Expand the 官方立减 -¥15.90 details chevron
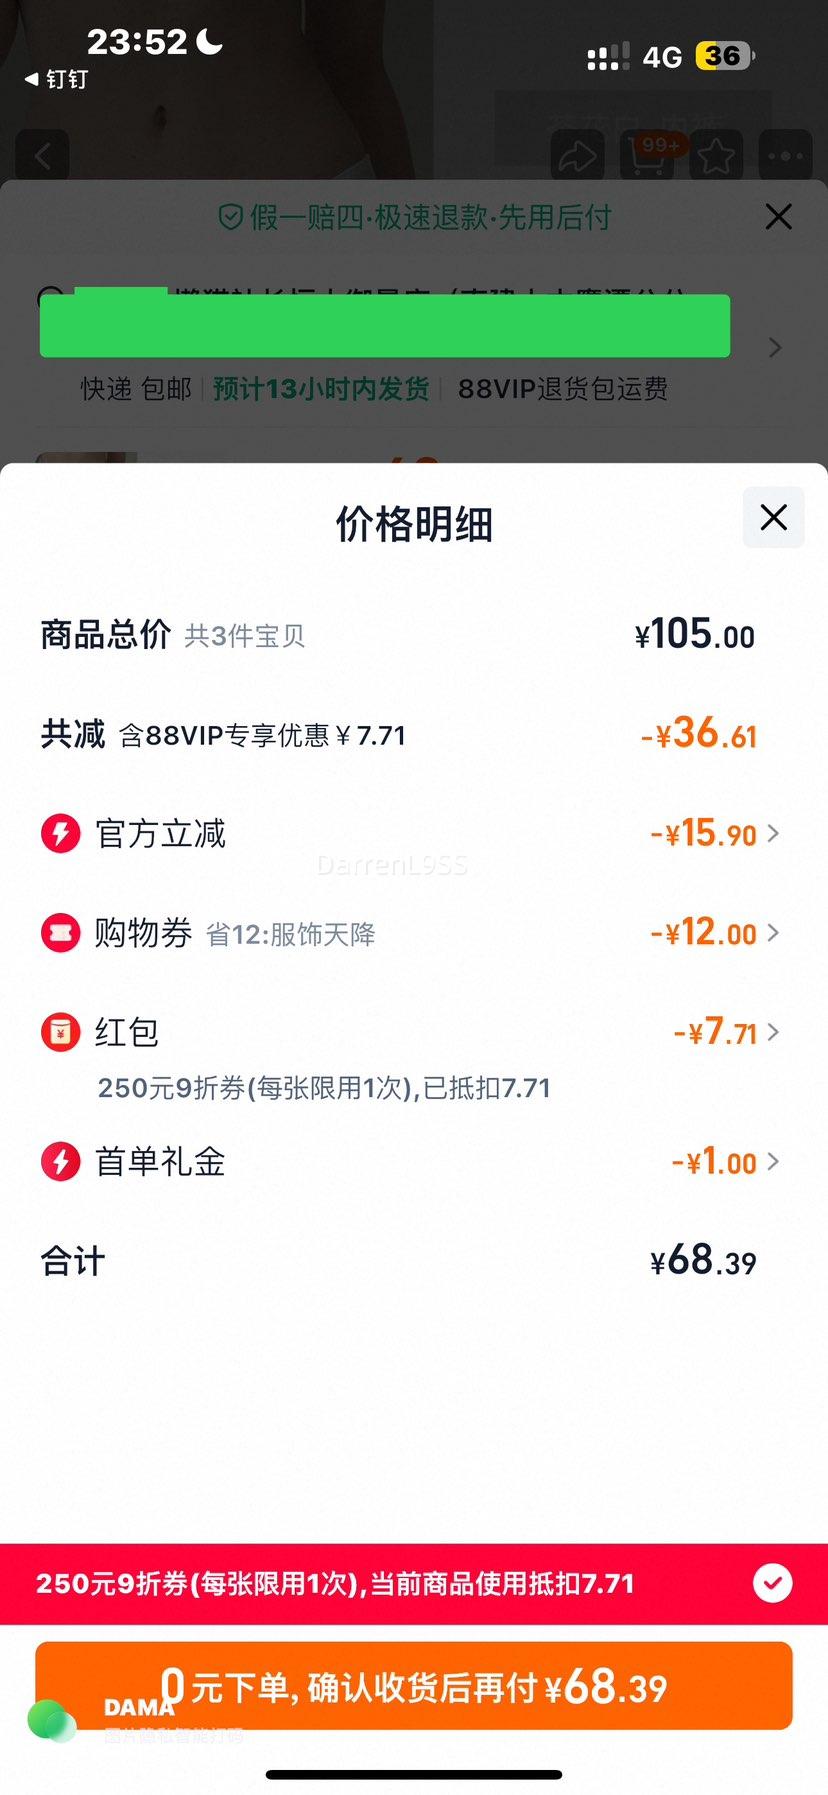 pos(773,833)
